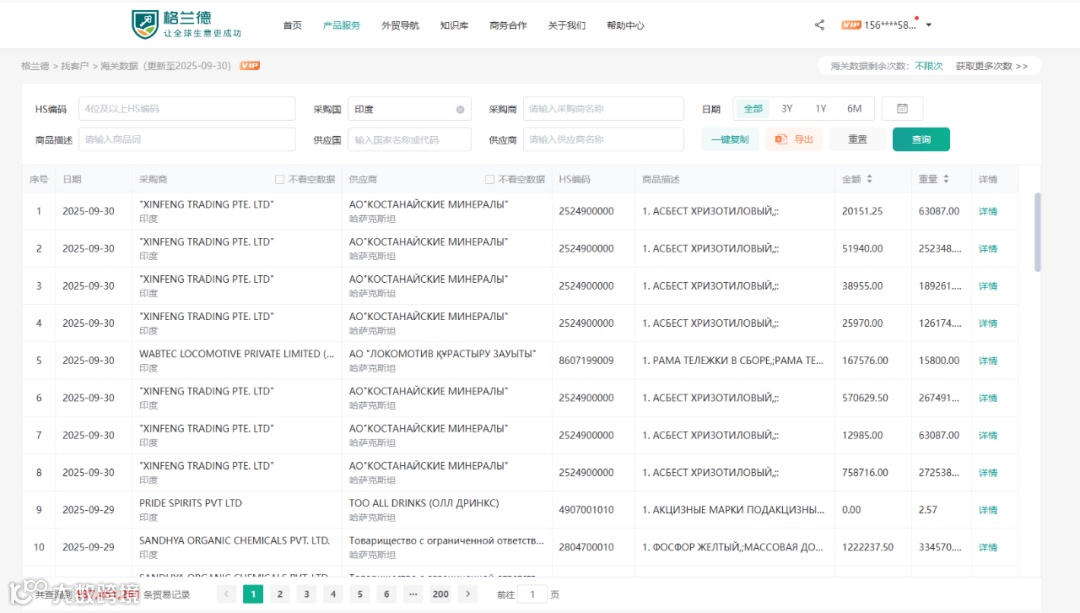Image resolution: width=1080 pixels, height=613 pixels.
Task: Focus the 供应商 name input field
Action: pyautogui.click(x=603, y=139)
